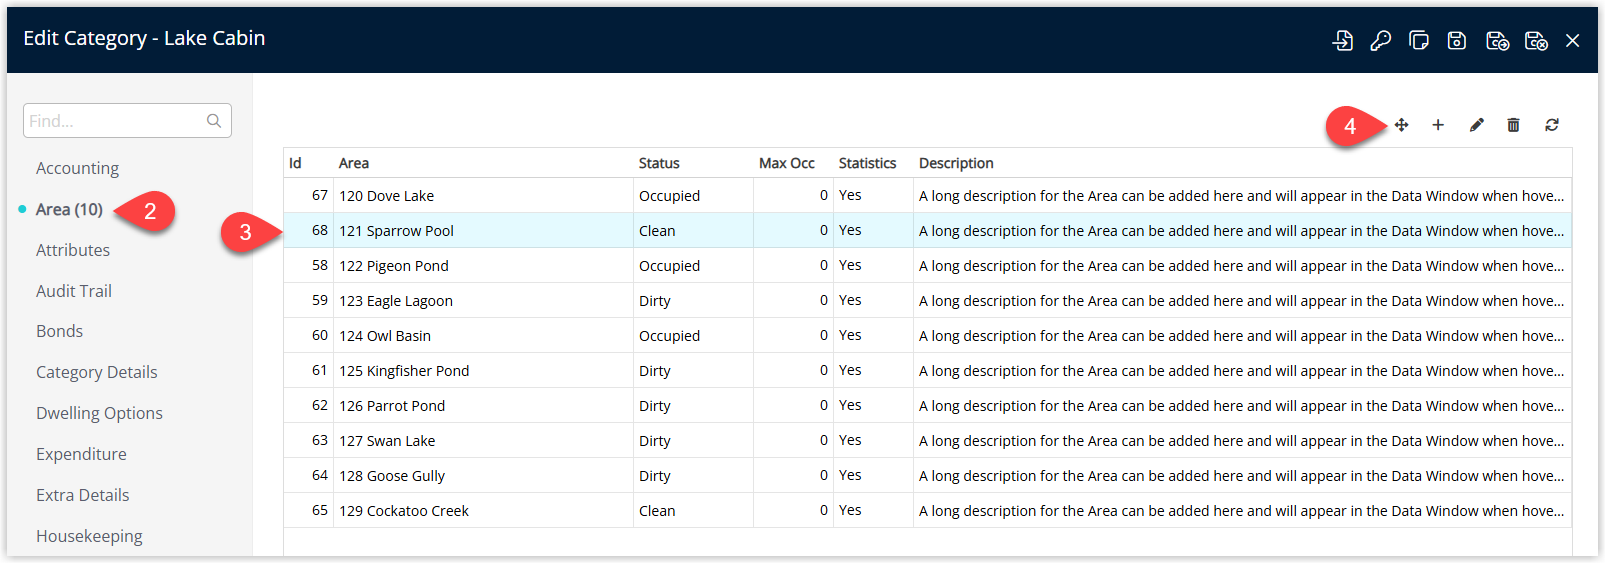Click Clean status of 121 Sparrow Pool
Viewport: 1606px width, 564px height.
pyautogui.click(x=657, y=231)
